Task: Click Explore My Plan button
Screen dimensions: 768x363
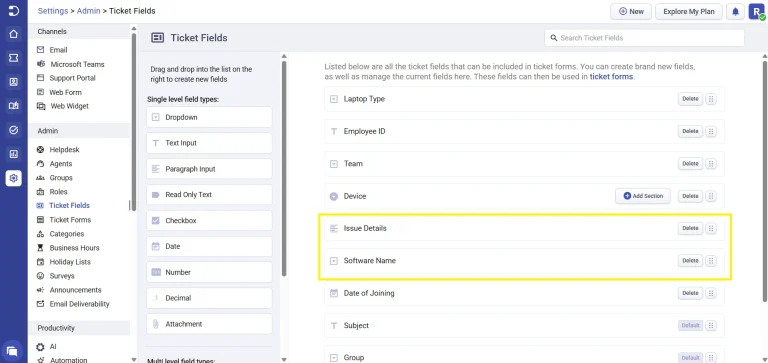Action: tap(689, 12)
